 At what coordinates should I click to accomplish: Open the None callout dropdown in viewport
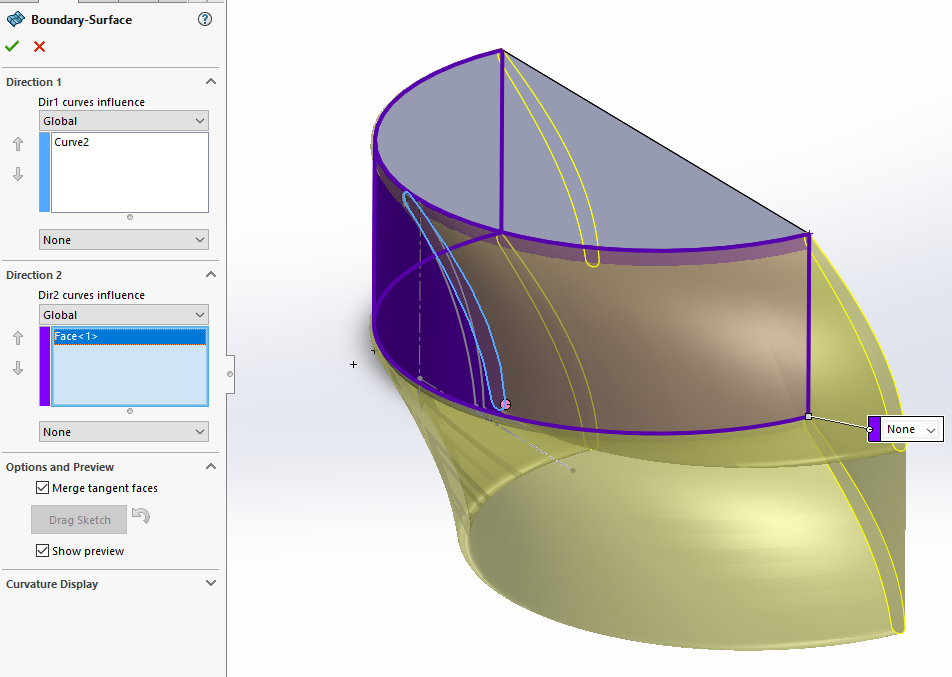911,429
